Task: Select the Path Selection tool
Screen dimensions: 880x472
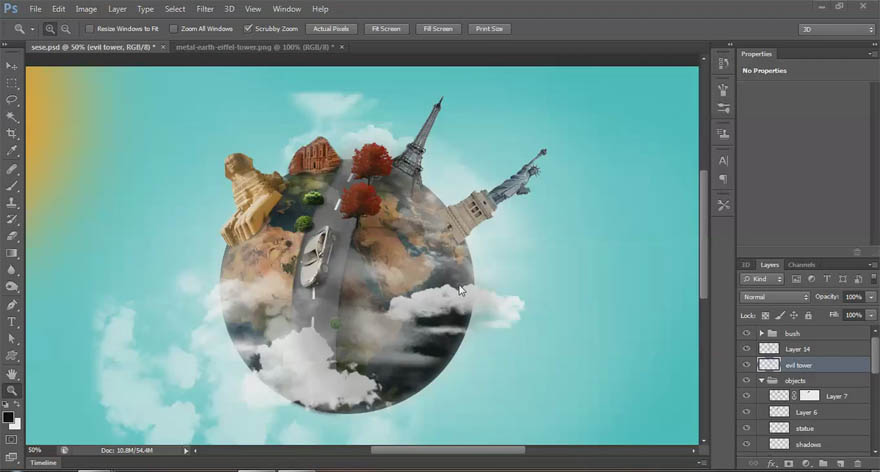Action: 11,338
